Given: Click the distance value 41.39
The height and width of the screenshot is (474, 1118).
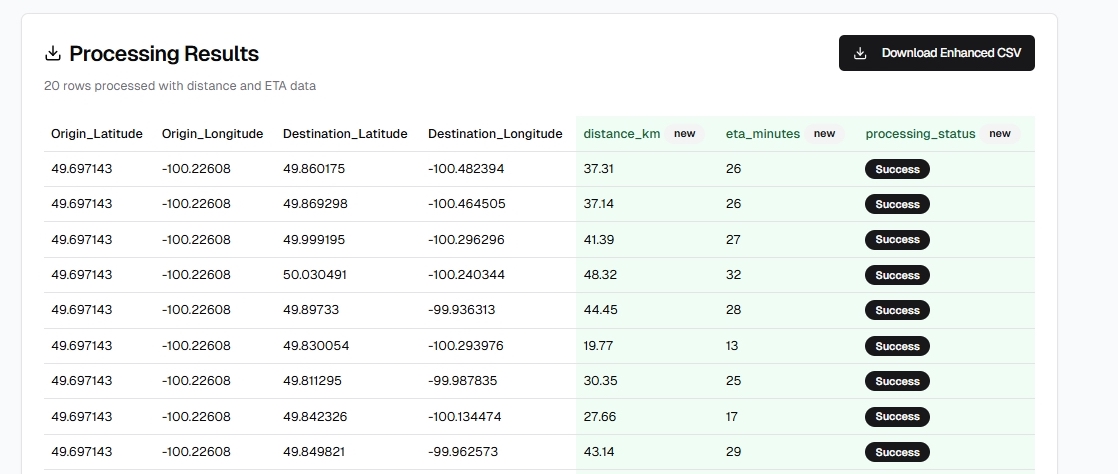Looking at the screenshot, I should click(599, 239).
